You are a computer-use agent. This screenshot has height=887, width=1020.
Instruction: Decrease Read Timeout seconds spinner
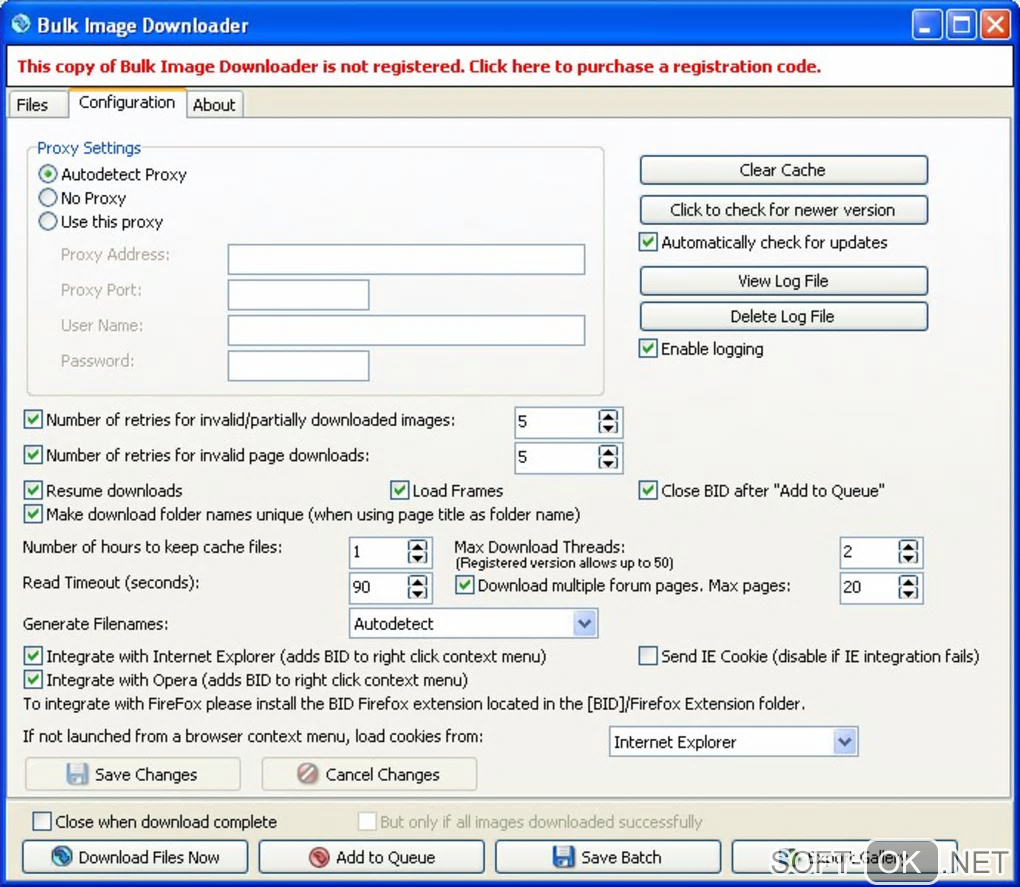(x=418, y=593)
